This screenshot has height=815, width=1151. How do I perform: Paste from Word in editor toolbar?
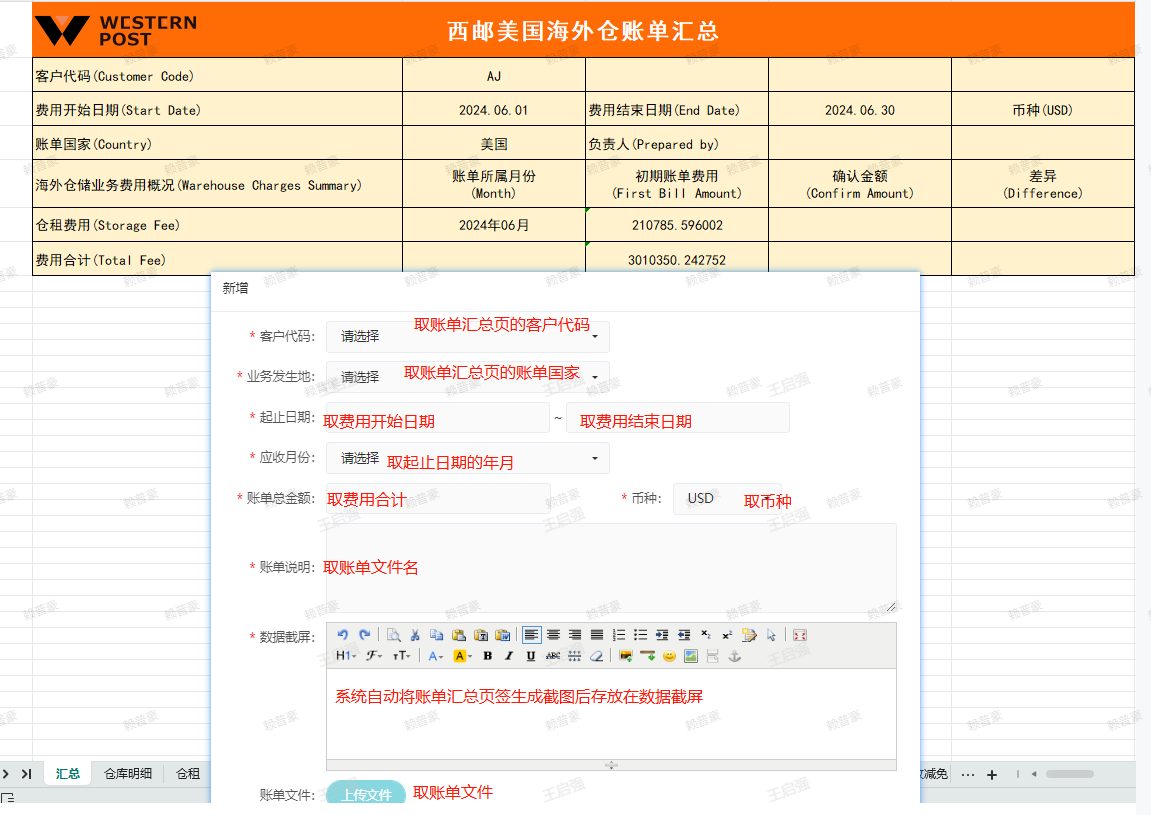[x=503, y=635]
